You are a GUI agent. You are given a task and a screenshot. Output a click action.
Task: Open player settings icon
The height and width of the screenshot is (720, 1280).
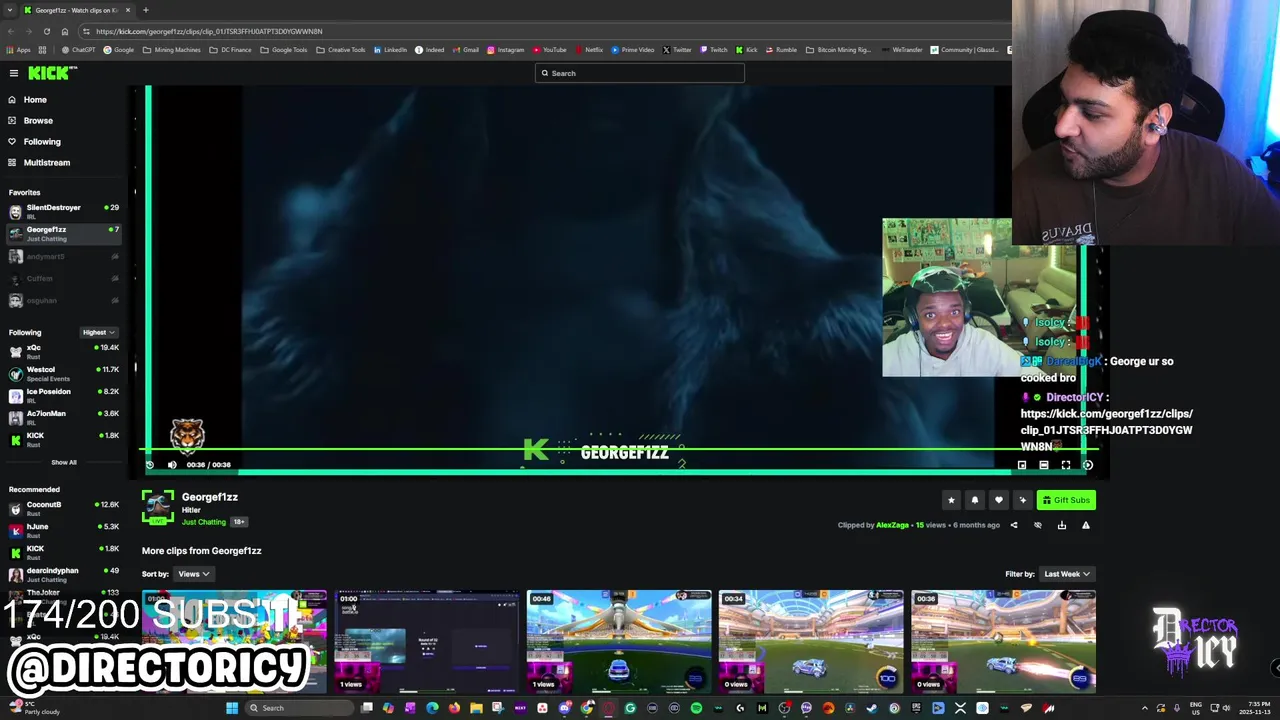point(1088,465)
